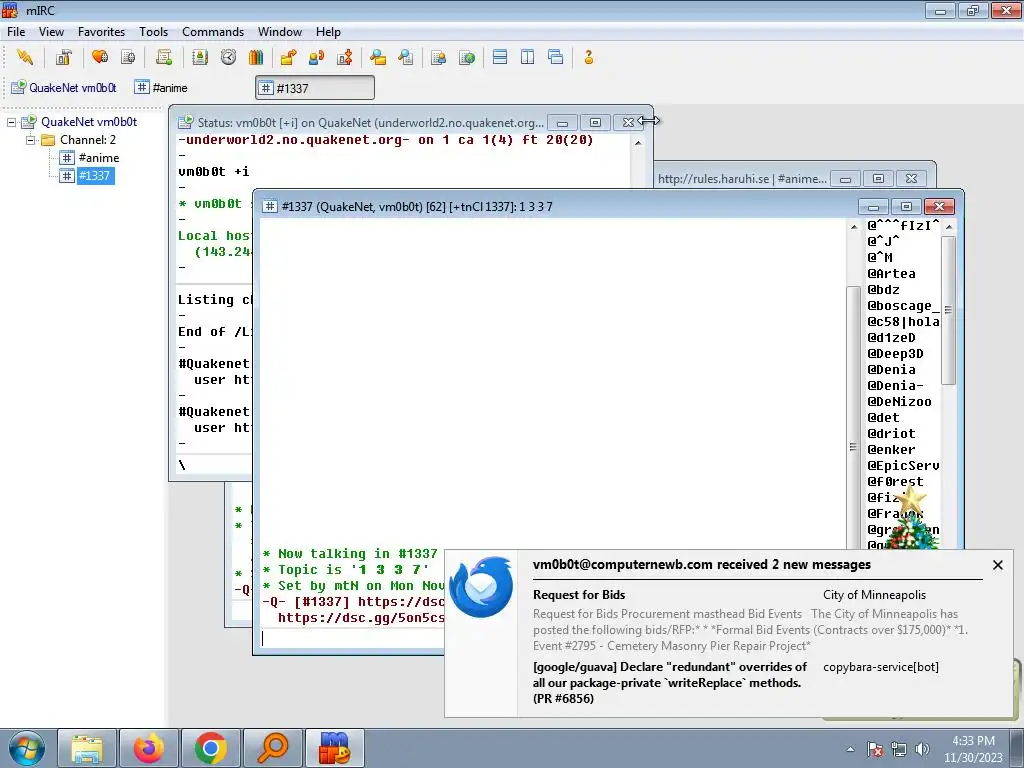Viewport: 1024px width, 768px height.
Task: Click the Thunderbird icon in notification
Action: tap(481, 587)
